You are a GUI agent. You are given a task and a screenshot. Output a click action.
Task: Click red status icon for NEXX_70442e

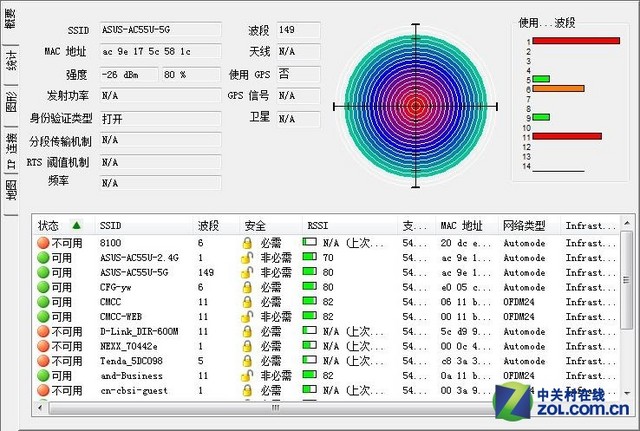[43, 346]
